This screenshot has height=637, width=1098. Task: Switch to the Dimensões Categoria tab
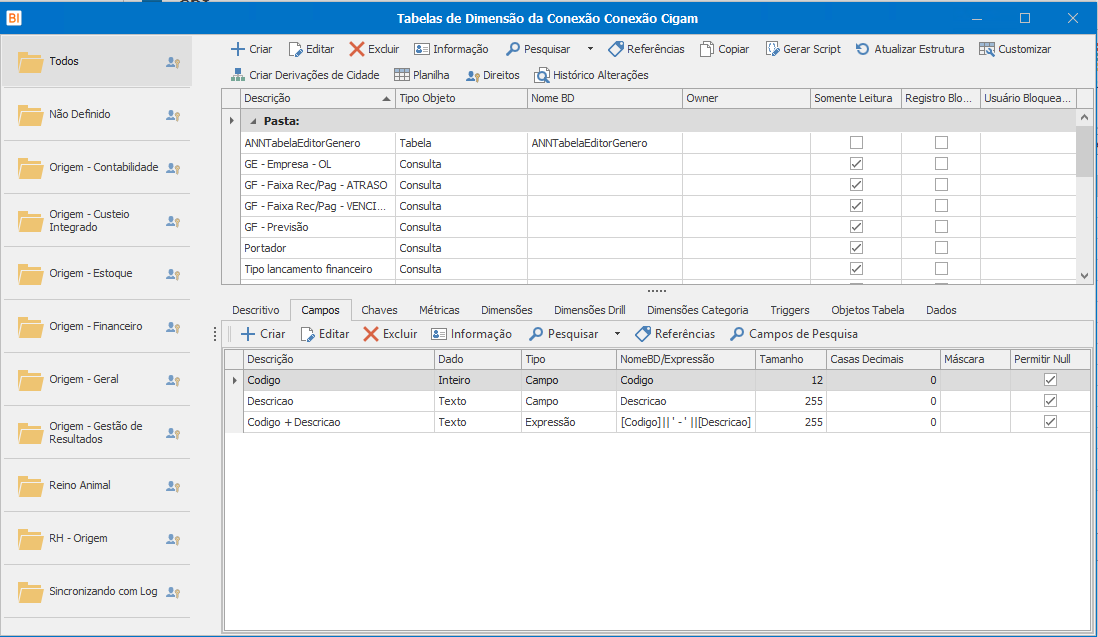[697, 310]
